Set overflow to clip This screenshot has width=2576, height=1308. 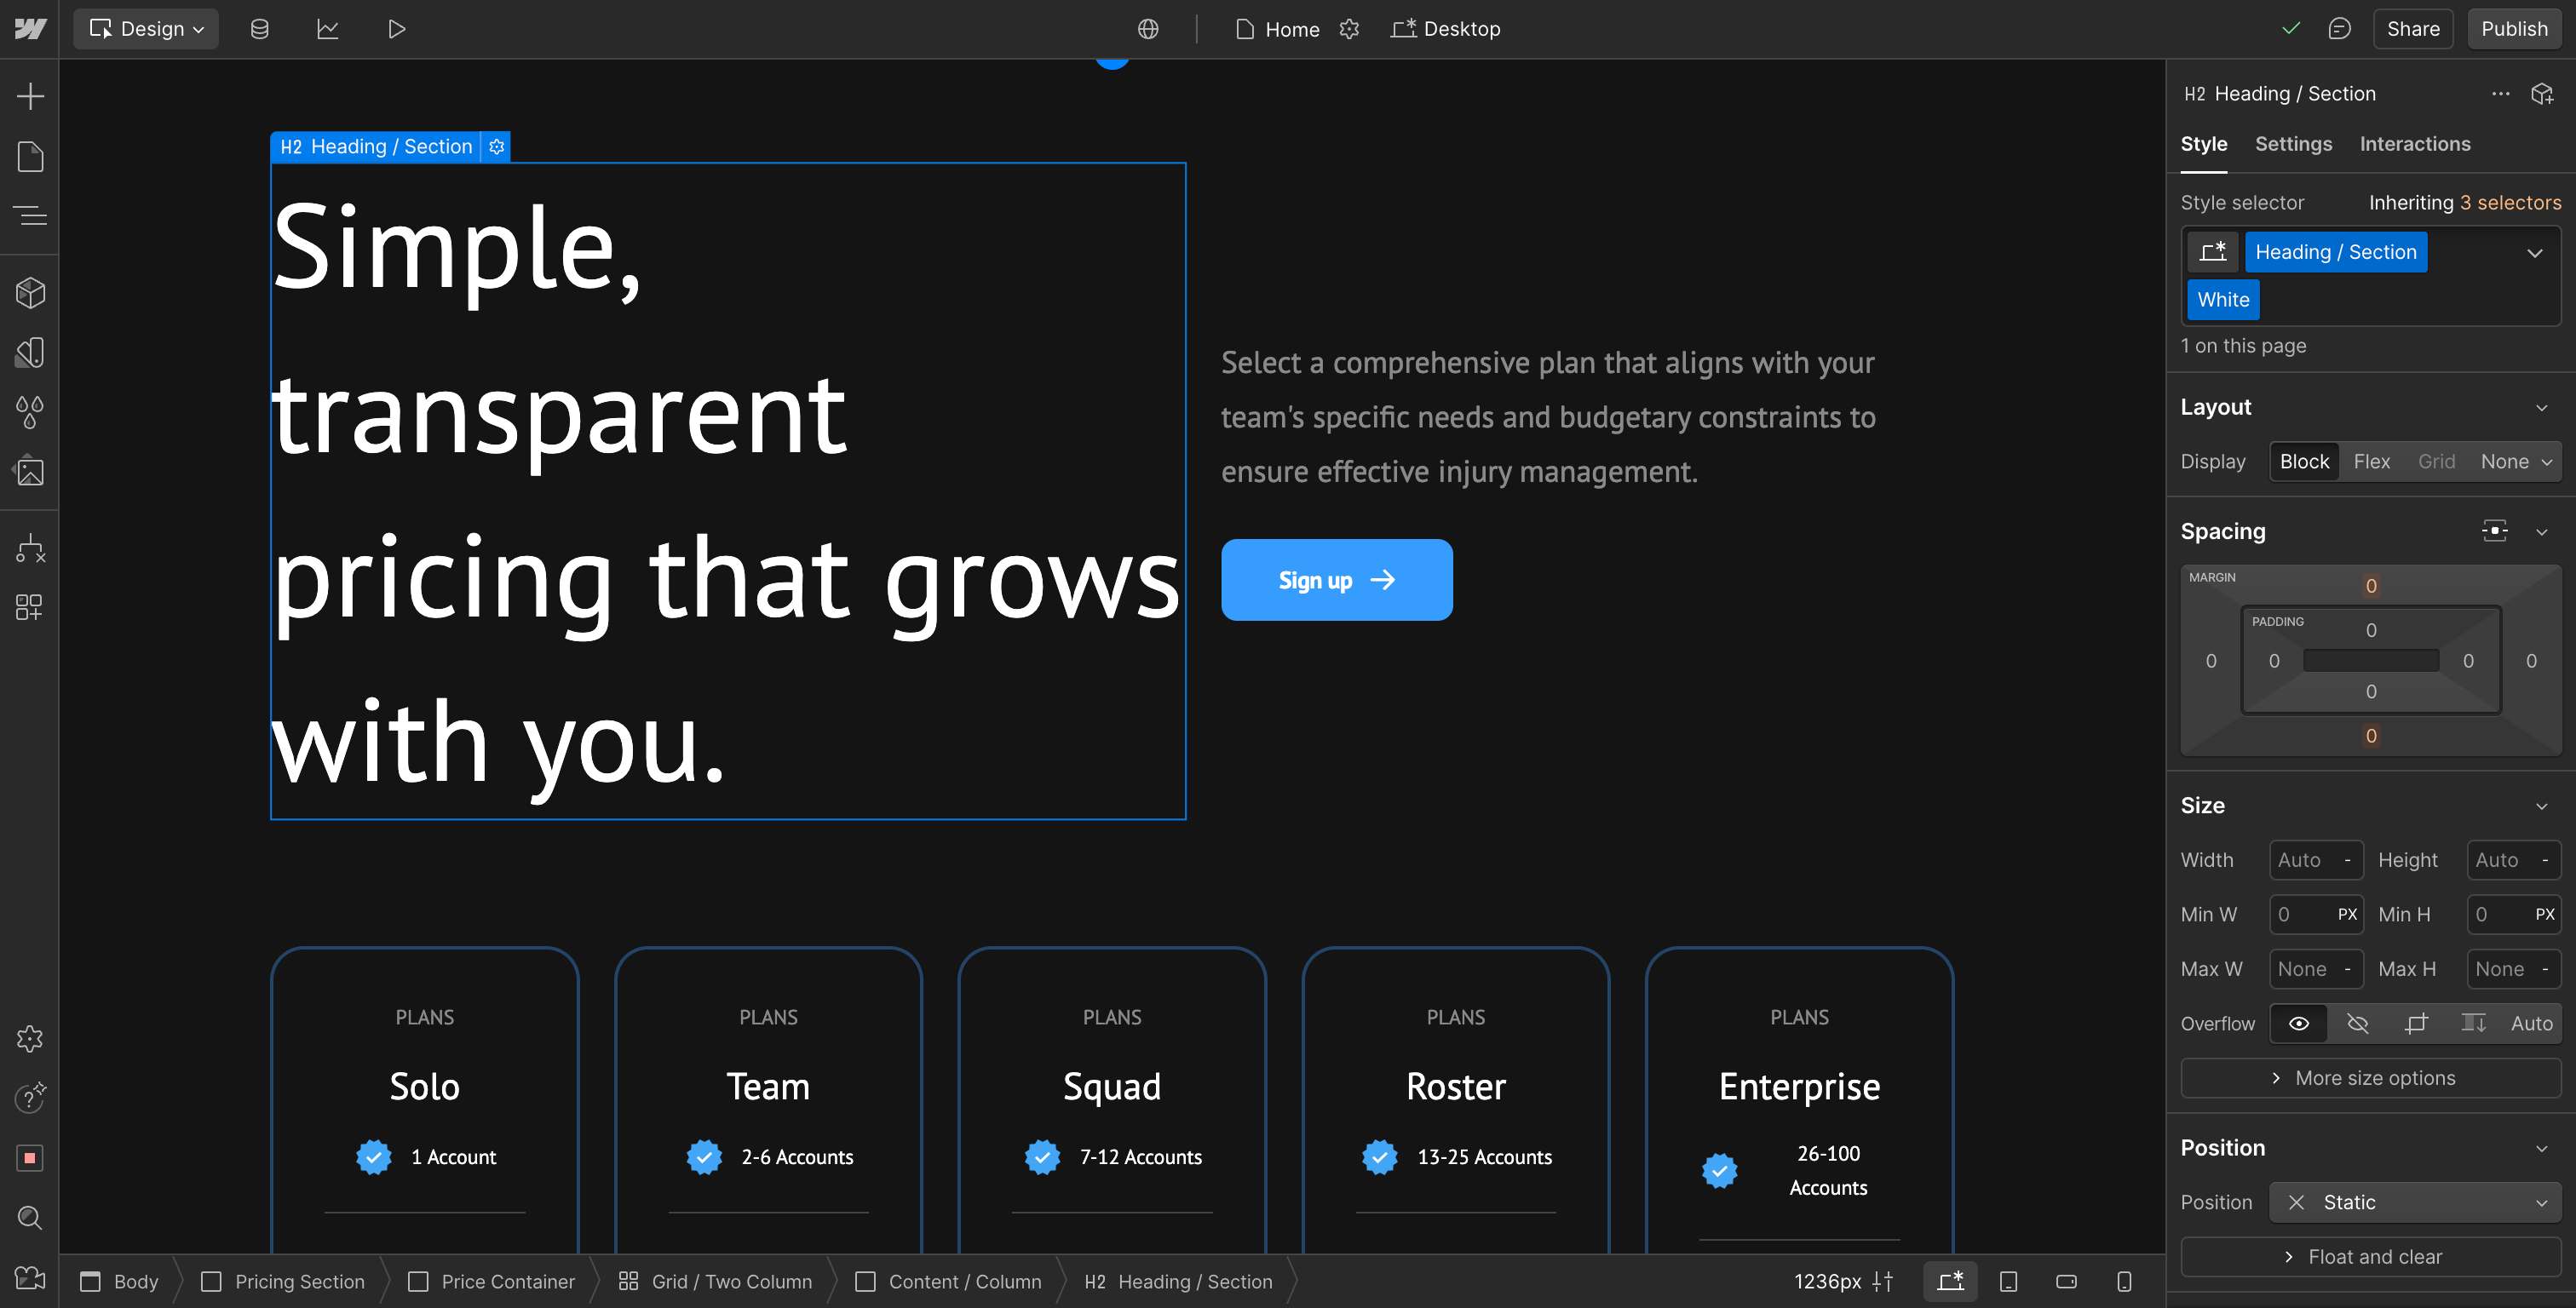pyautogui.click(x=2415, y=1023)
